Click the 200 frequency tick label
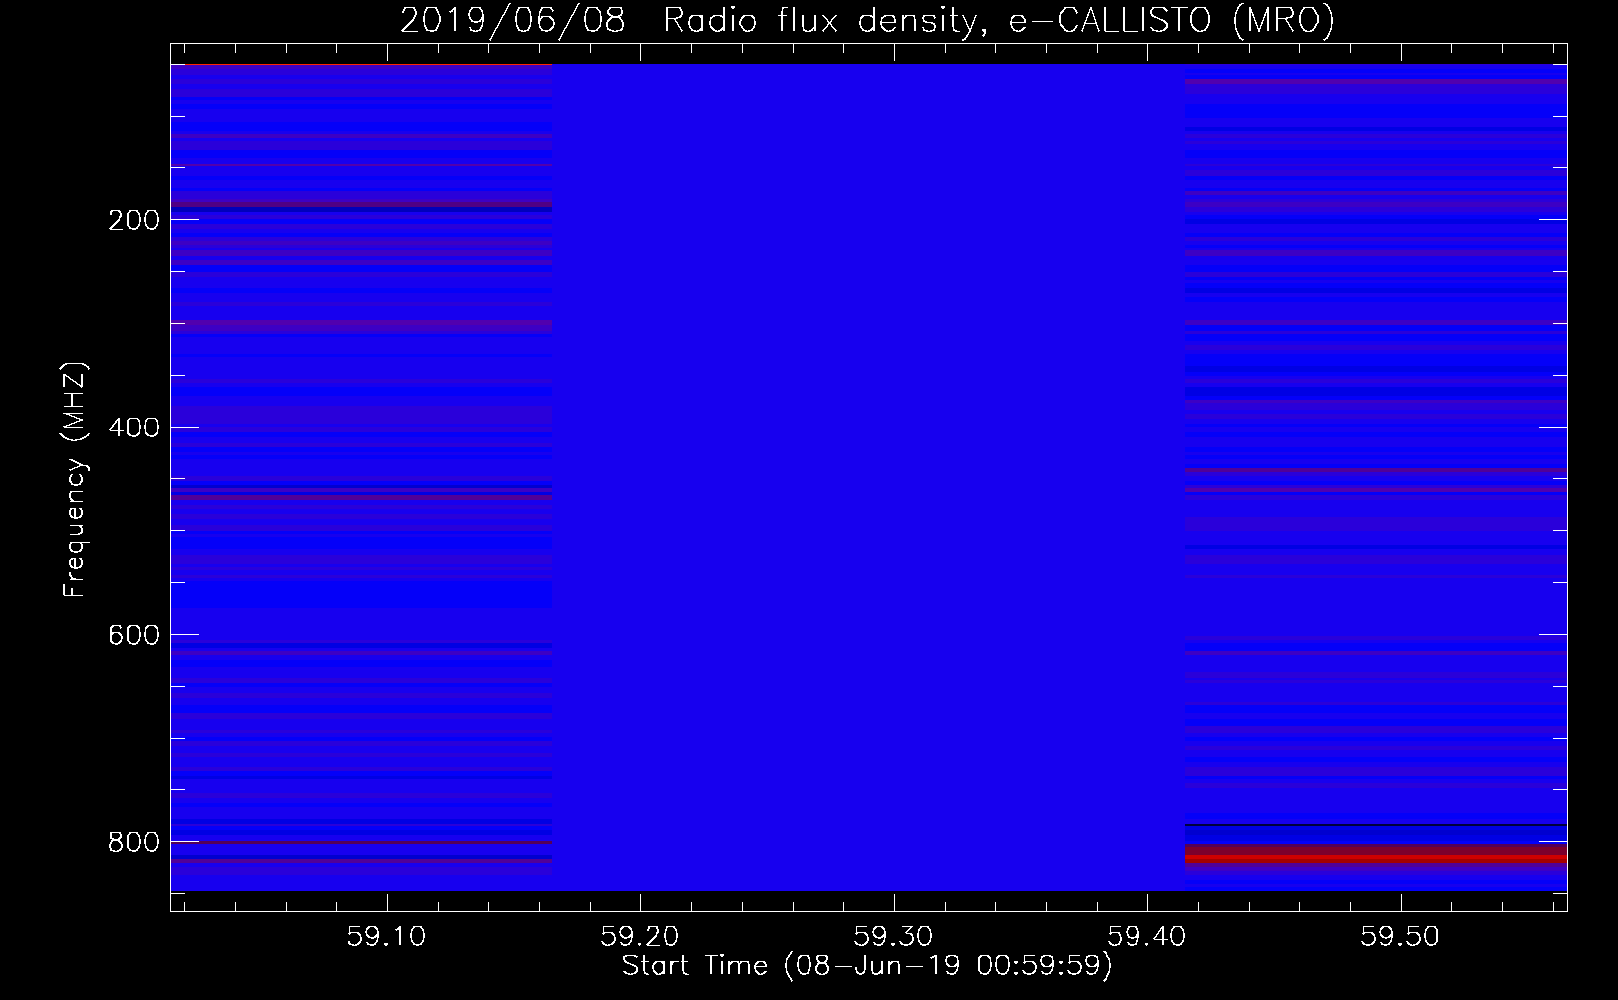Viewport: 1618px width, 1000px height. coord(134,220)
